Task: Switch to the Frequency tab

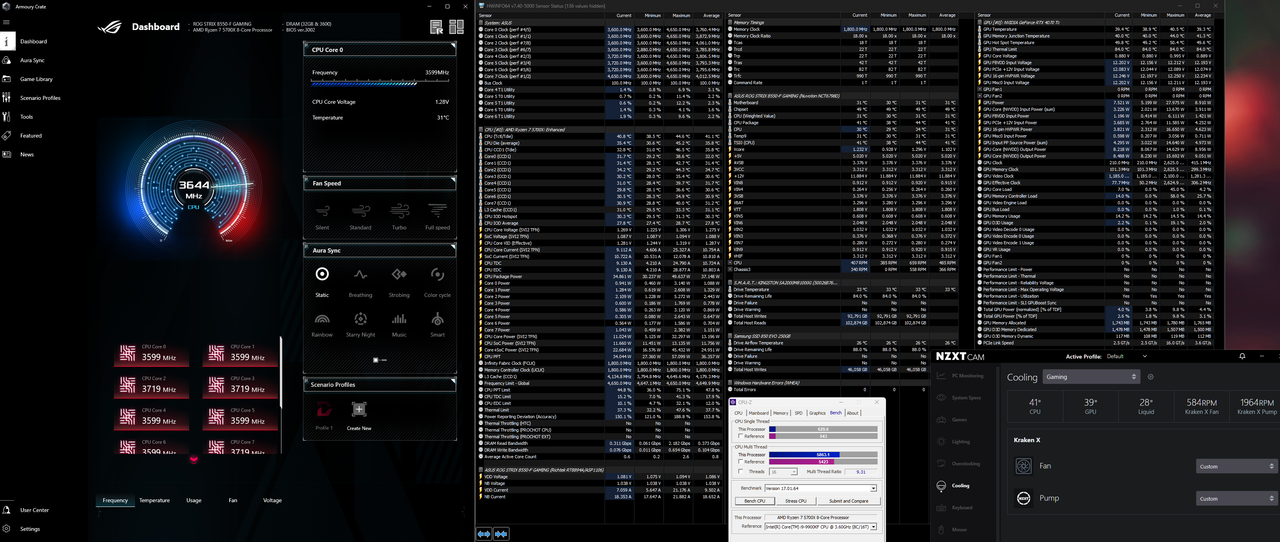Action: (115, 500)
